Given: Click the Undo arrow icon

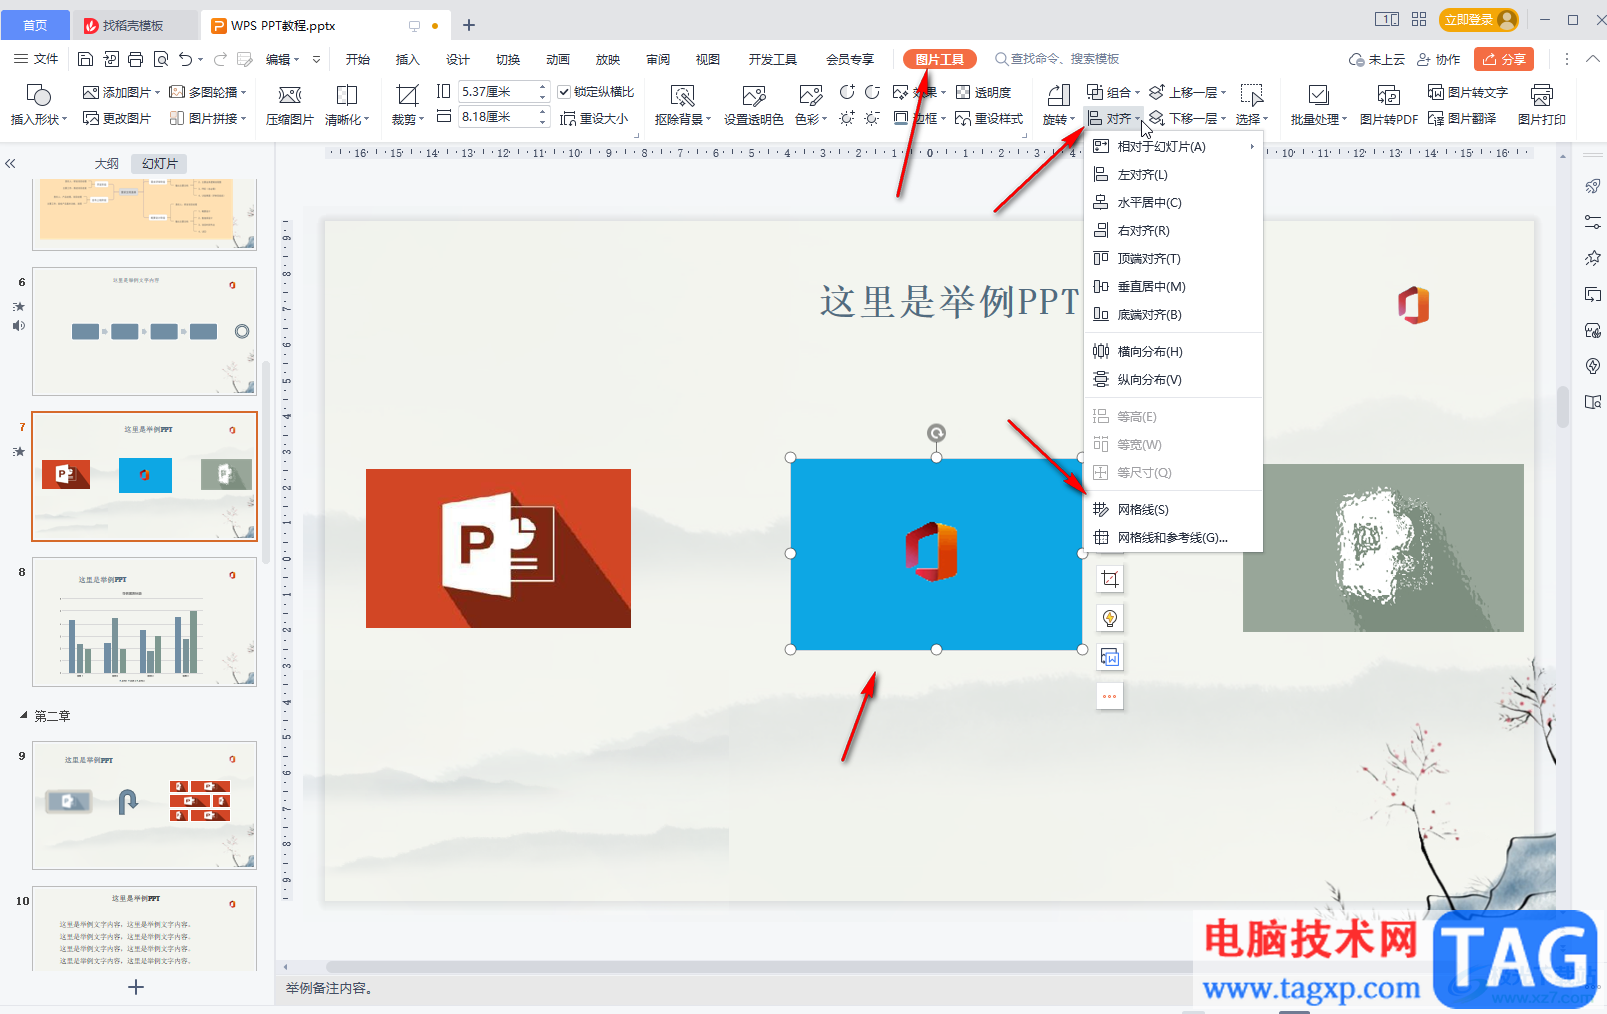Looking at the screenshot, I should coord(185,59).
